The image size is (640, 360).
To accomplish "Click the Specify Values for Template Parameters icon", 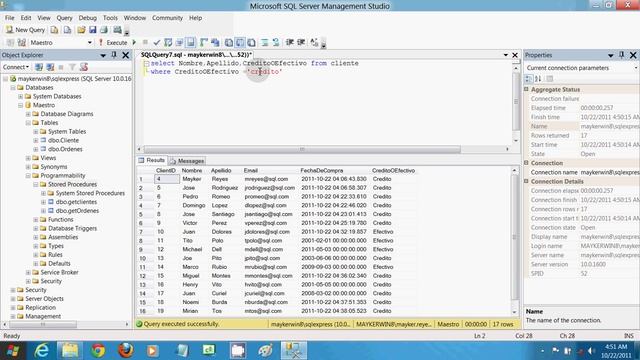I will (314, 42).
